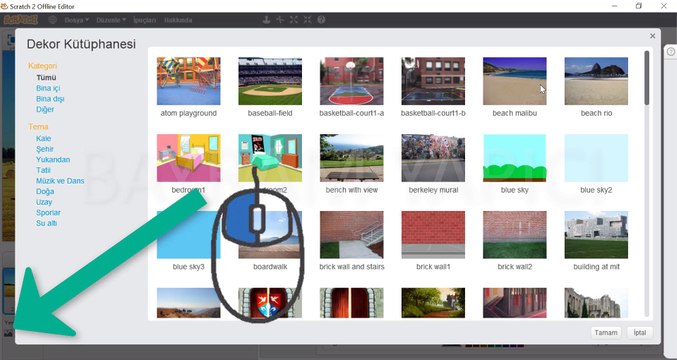Screen dimensions: 677x360
Task: Choose the bedroom1 backdrop thumbnail
Action: 189,158
